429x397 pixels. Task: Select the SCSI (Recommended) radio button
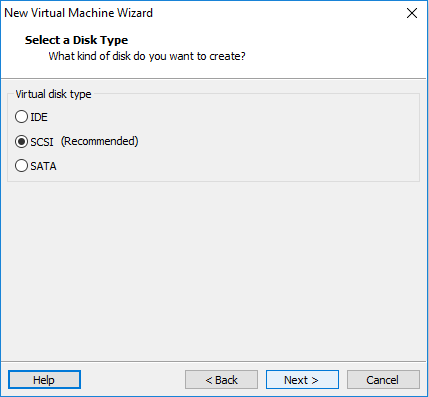(21, 142)
